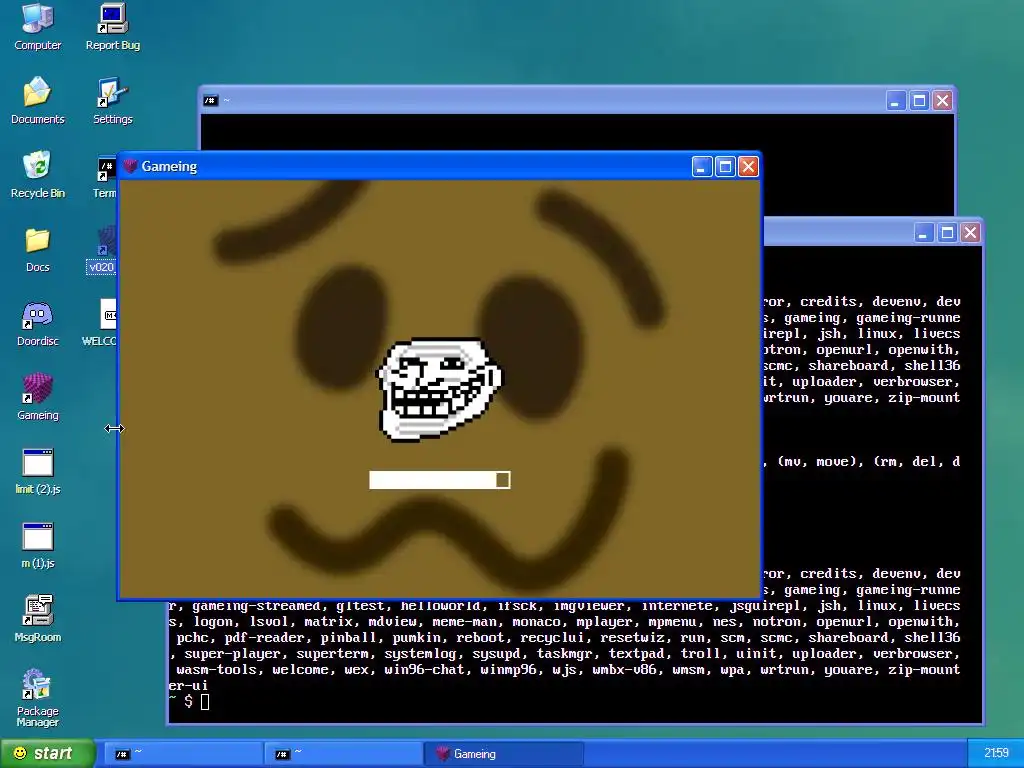Viewport: 1024px width, 768px height.
Task: Click the terminal prompt cursor after $
Action: click(205, 702)
